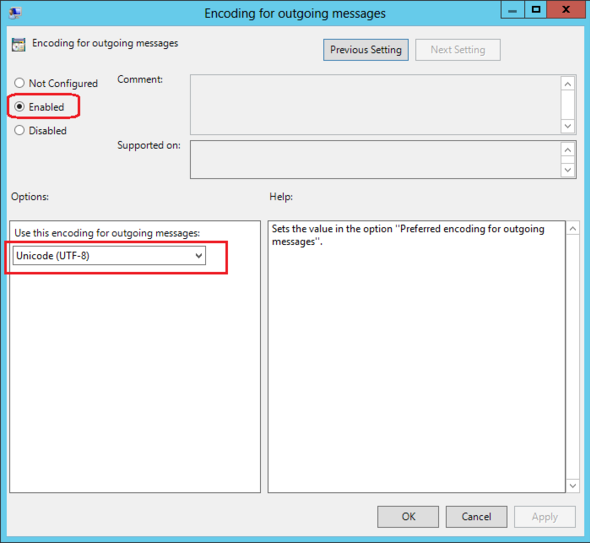This screenshot has height=543, width=590.
Task: Select the Disabled radio button
Action: coord(19,130)
